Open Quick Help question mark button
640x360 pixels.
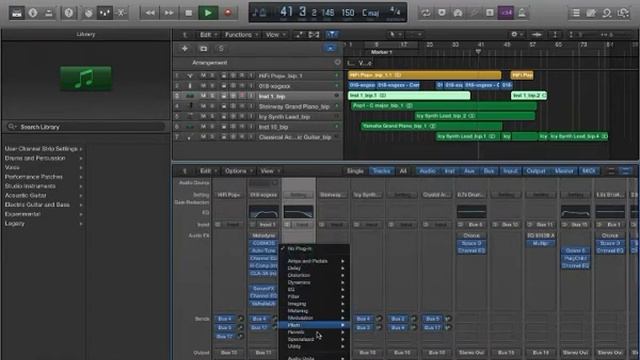[69, 13]
